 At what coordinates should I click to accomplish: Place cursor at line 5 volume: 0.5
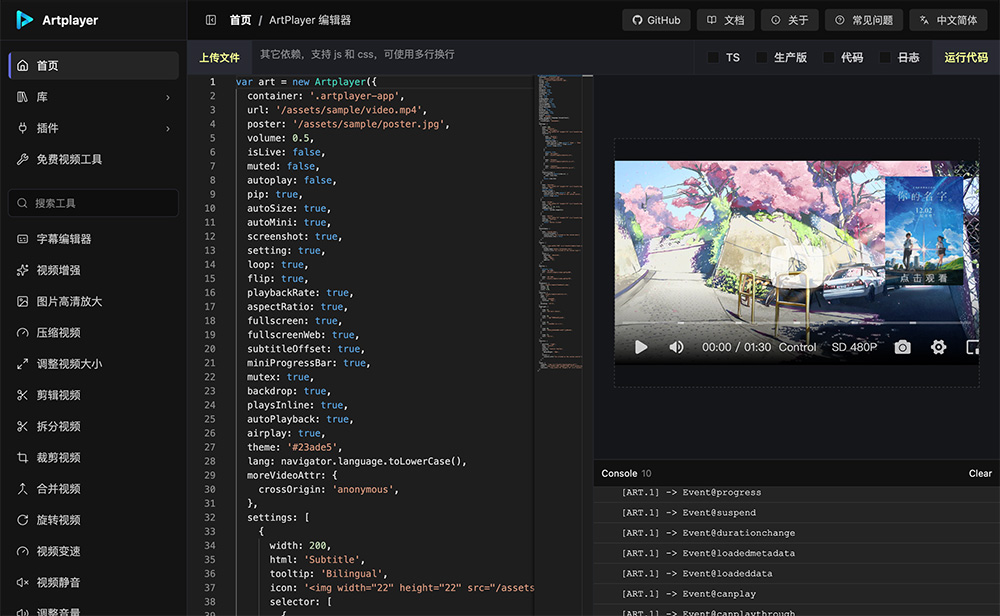pyautogui.click(x=281, y=138)
